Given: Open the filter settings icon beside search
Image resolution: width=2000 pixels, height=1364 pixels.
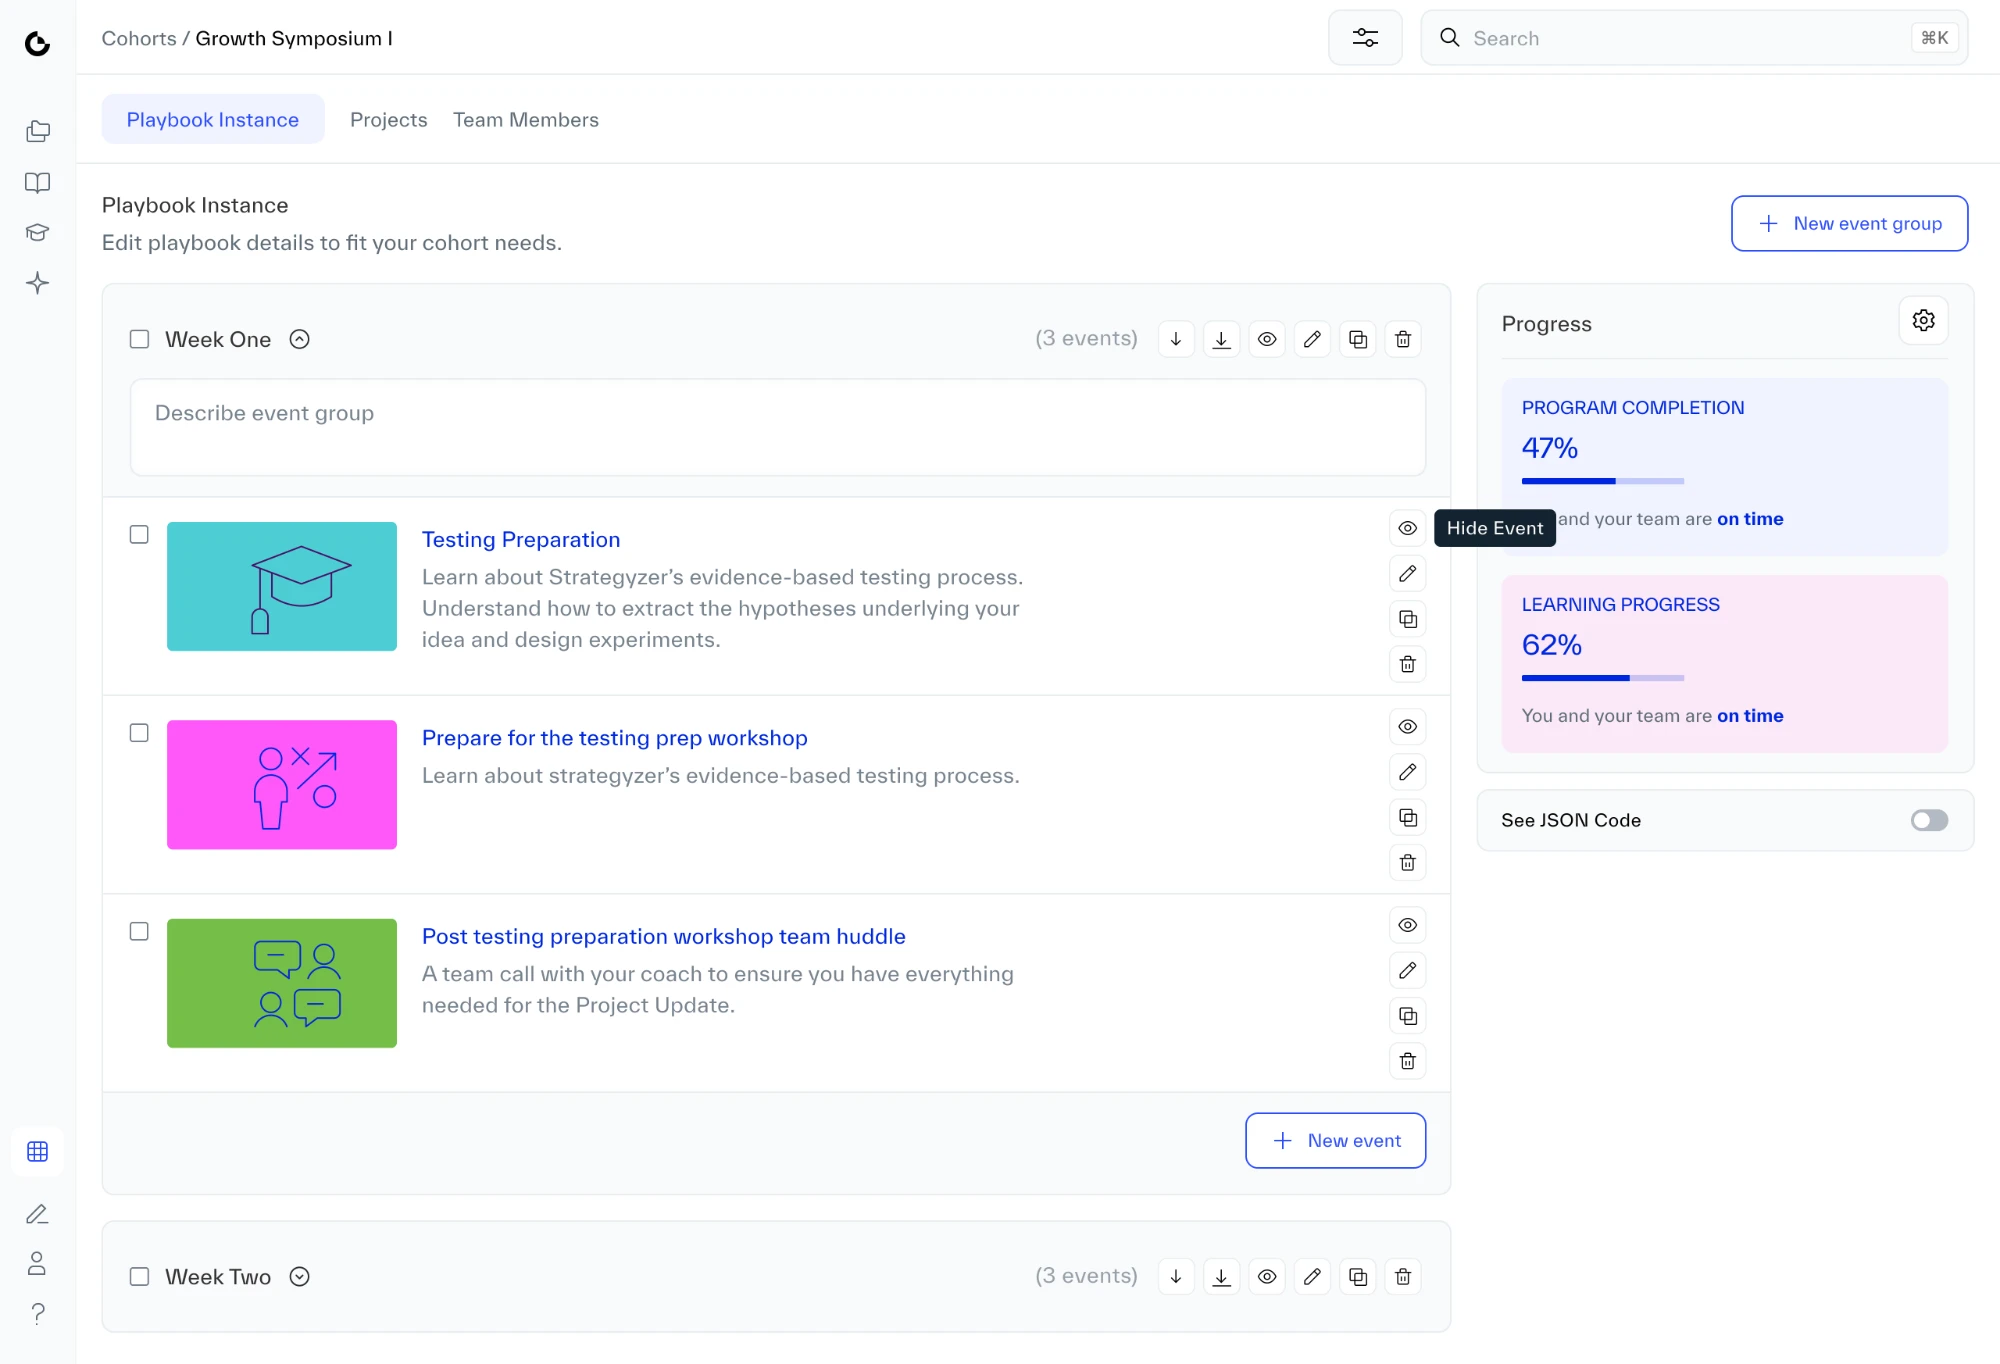Looking at the screenshot, I should pos(1365,38).
